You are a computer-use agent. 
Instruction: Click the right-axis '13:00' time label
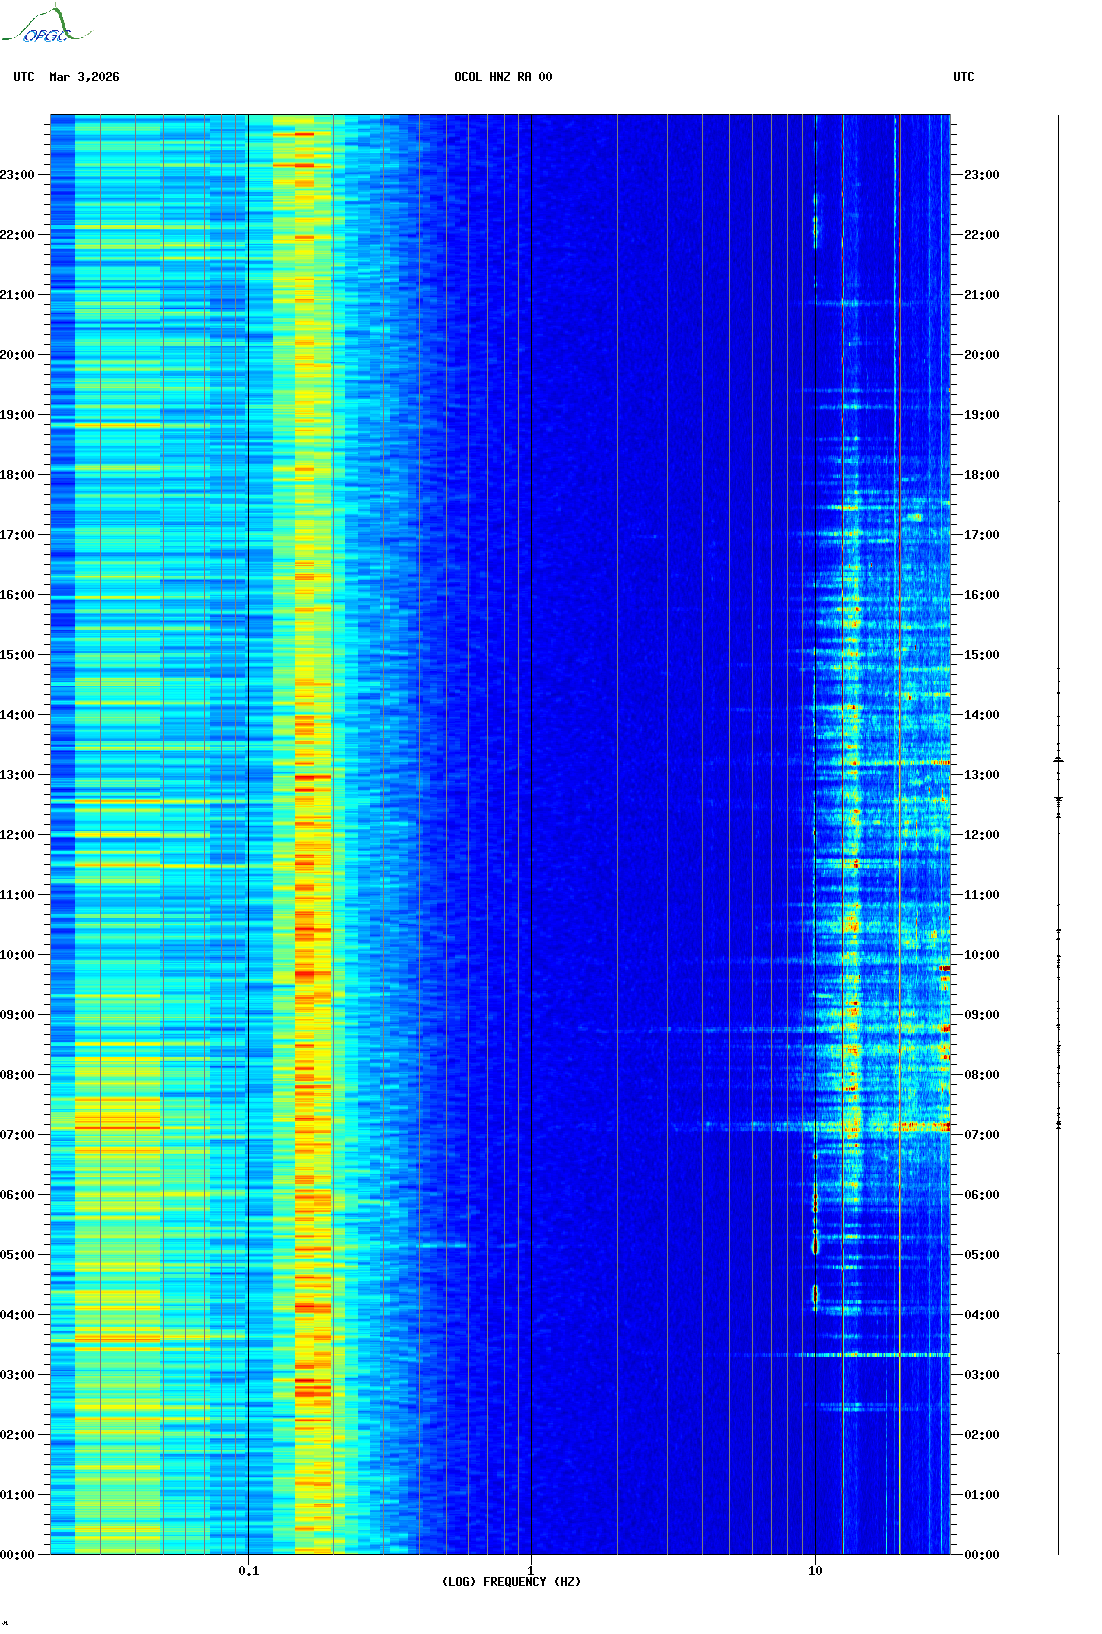(x=982, y=775)
